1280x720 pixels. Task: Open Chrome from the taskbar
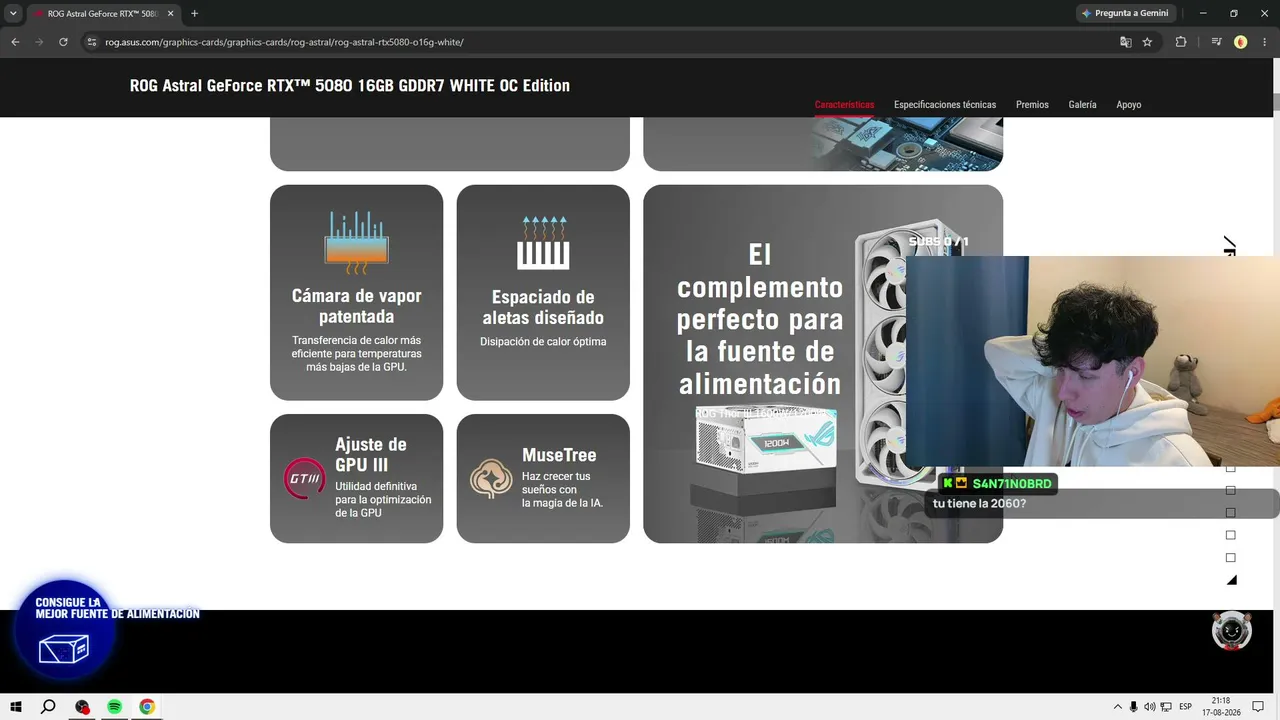[x=147, y=707]
